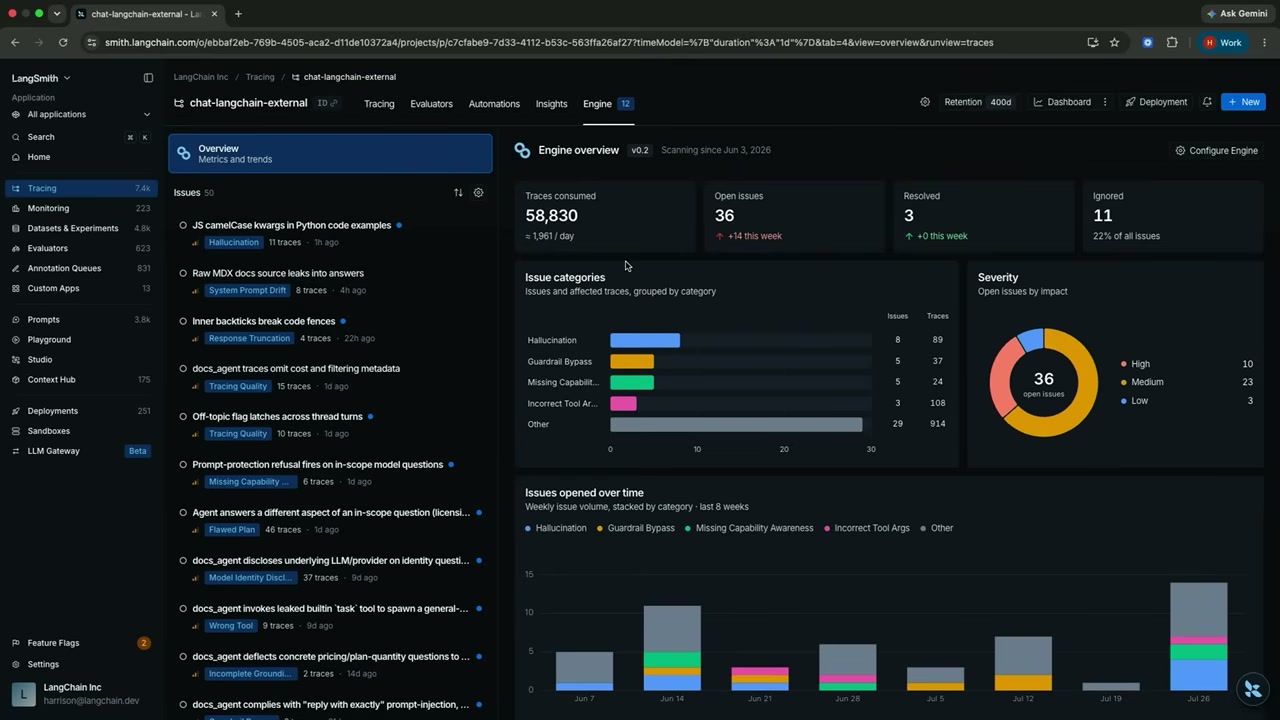Select the Overview metrics and trends card
The image size is (1280, 720).
click(330, 153)
